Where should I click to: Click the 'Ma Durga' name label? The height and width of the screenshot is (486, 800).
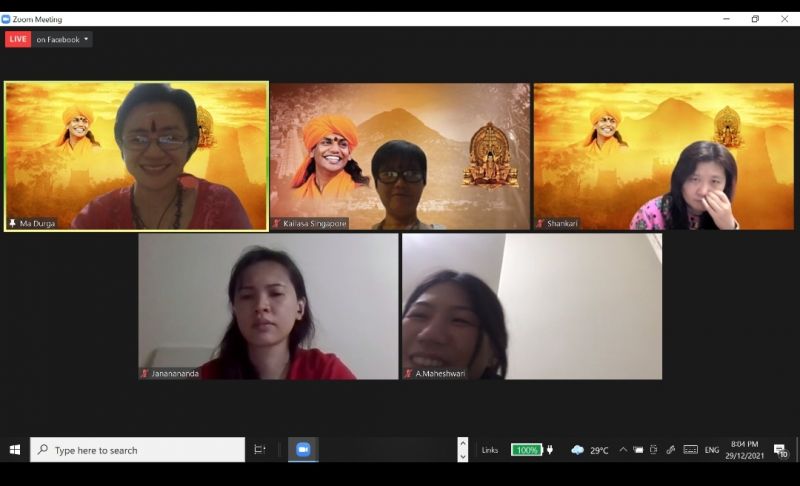tap(37, 223)
